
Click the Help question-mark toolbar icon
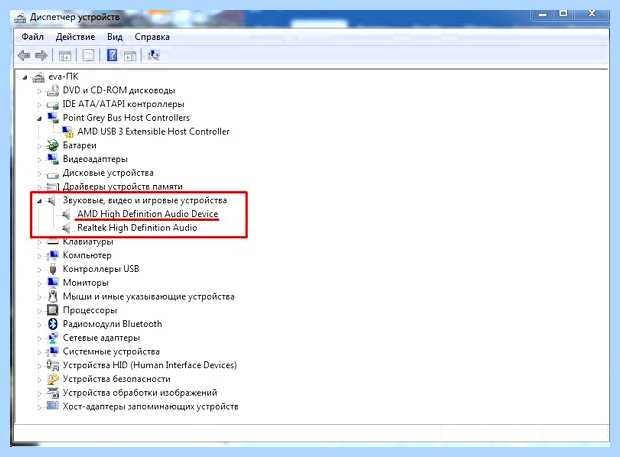[x=112, y=55]
